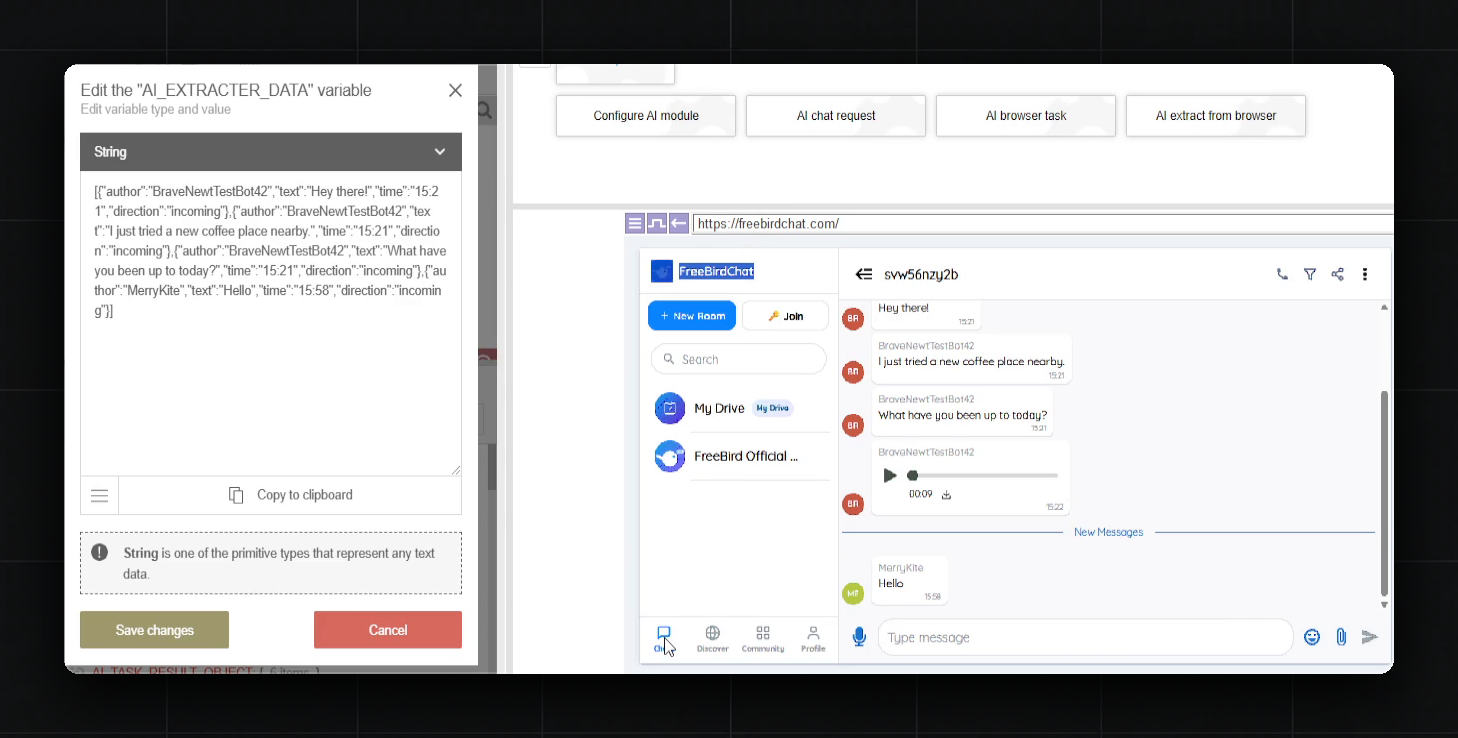This screenshot has width=1458, height=738.
Task: Click the voice message progress slider
Action: pyautogui.click(x=984, y=475)
